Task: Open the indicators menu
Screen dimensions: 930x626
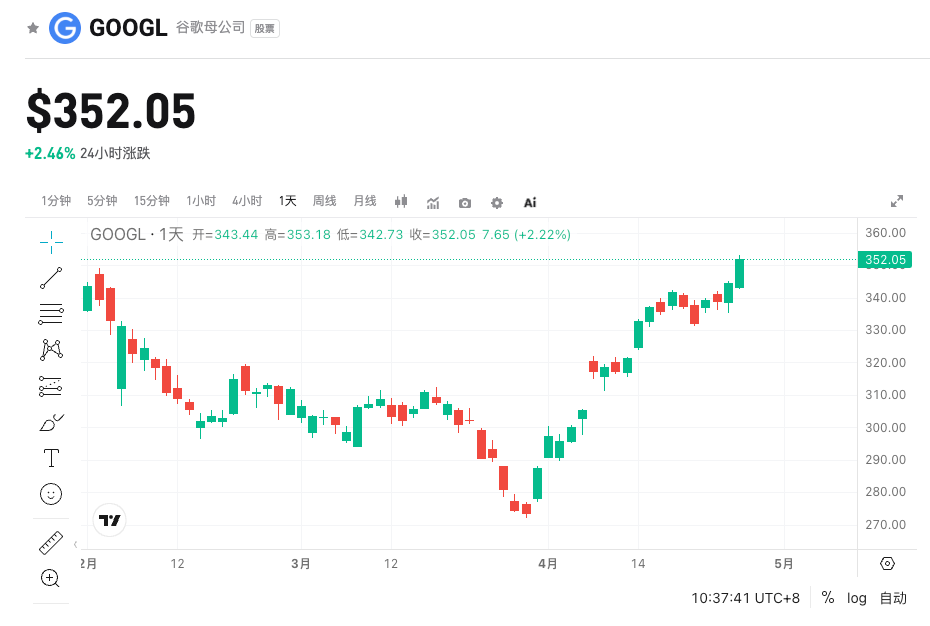Action: 433,202
